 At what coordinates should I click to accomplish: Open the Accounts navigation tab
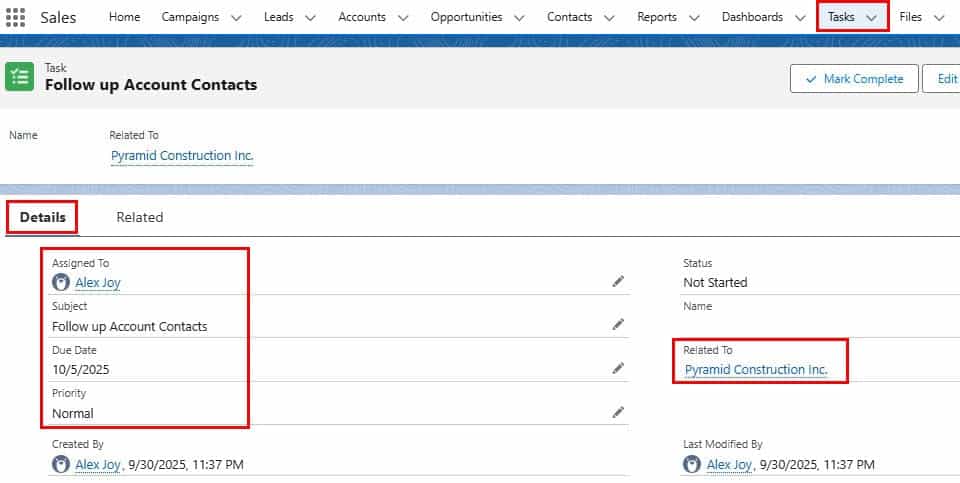[x=362, y=17]
